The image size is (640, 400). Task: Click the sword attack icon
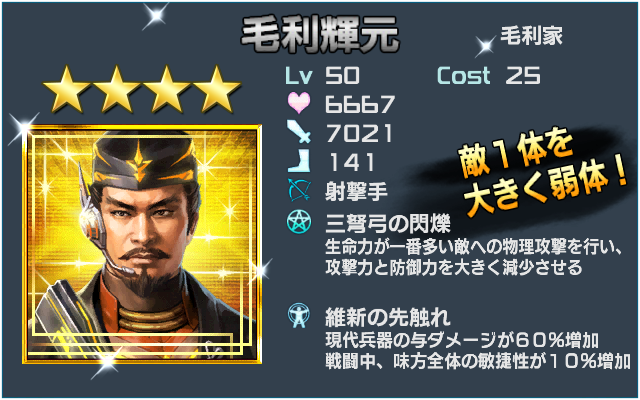[299, 131]
